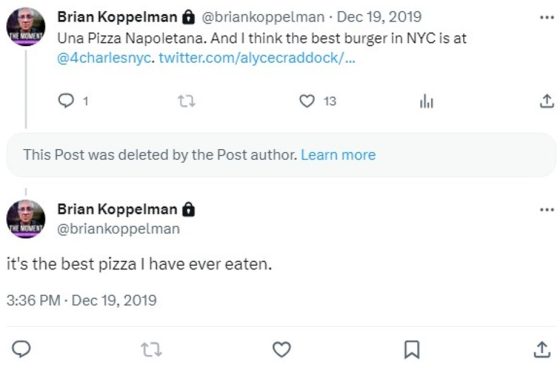This screenshot has height=373, width=560.
Task: Open the twitter.com/alycecraddock link
Action: tap(257, 58)
